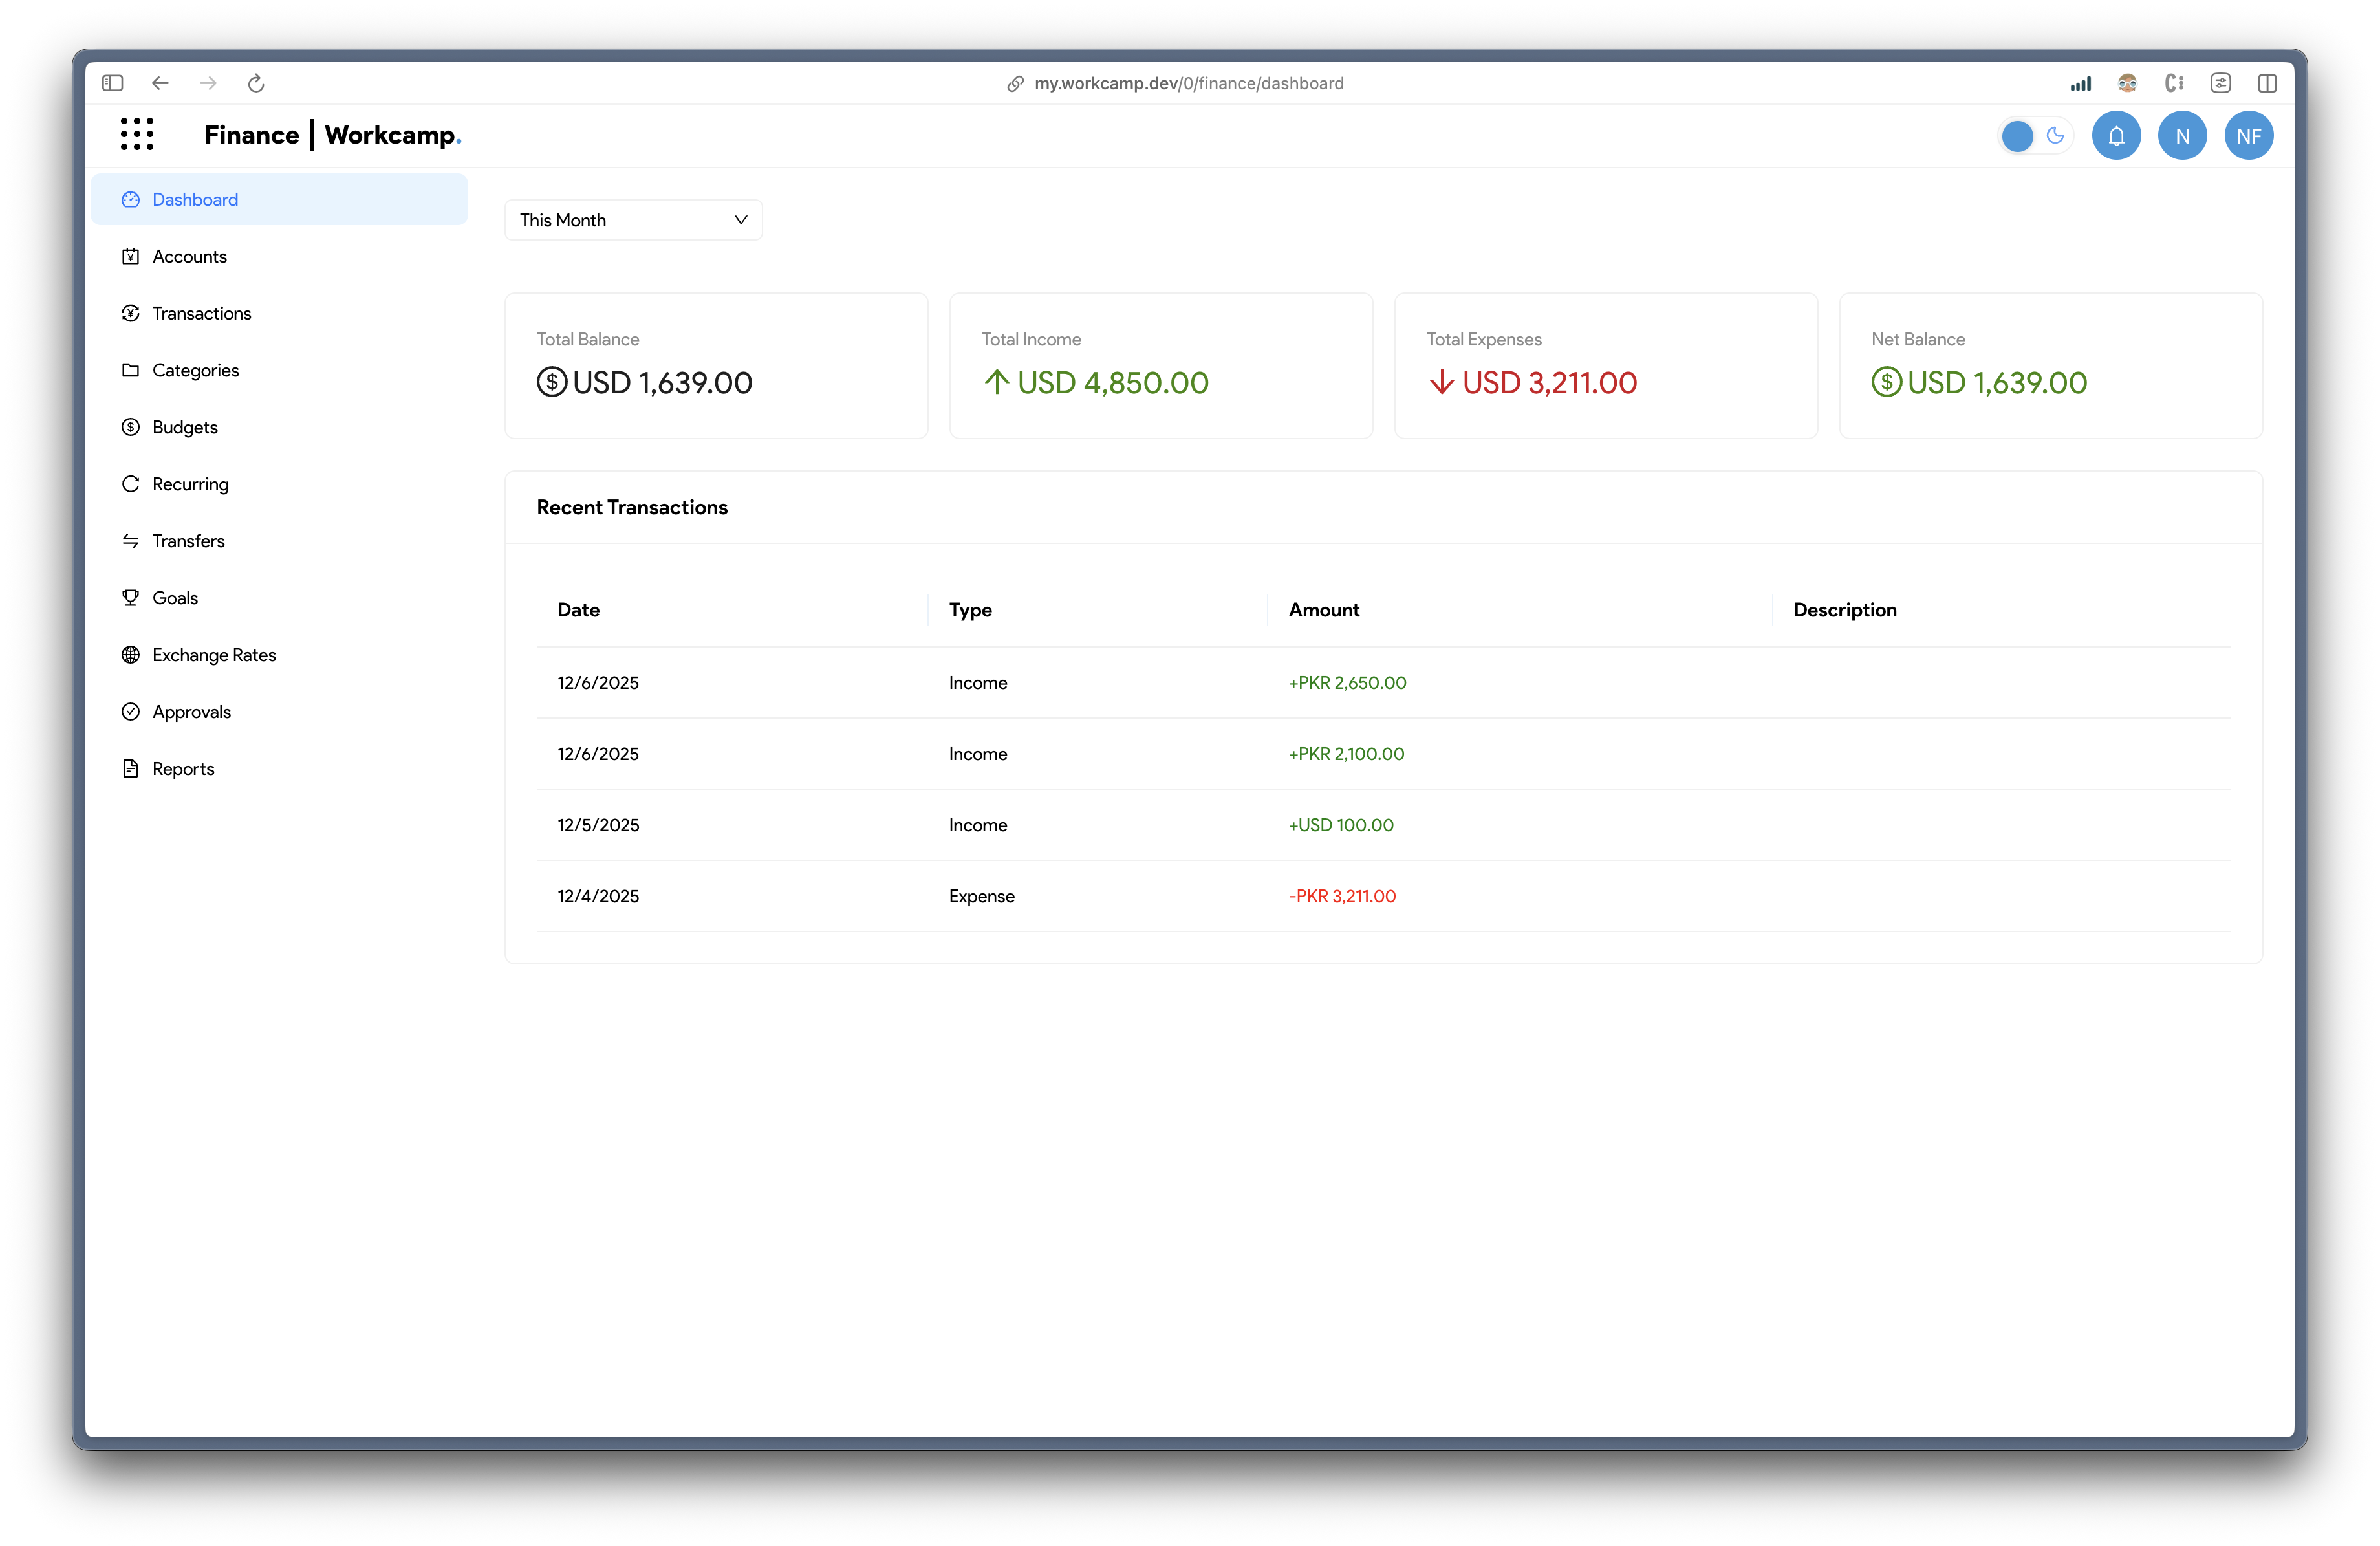Click the notification bell icon
The width and height of the screenshot is (2380, 1546).
point(2117,135)
